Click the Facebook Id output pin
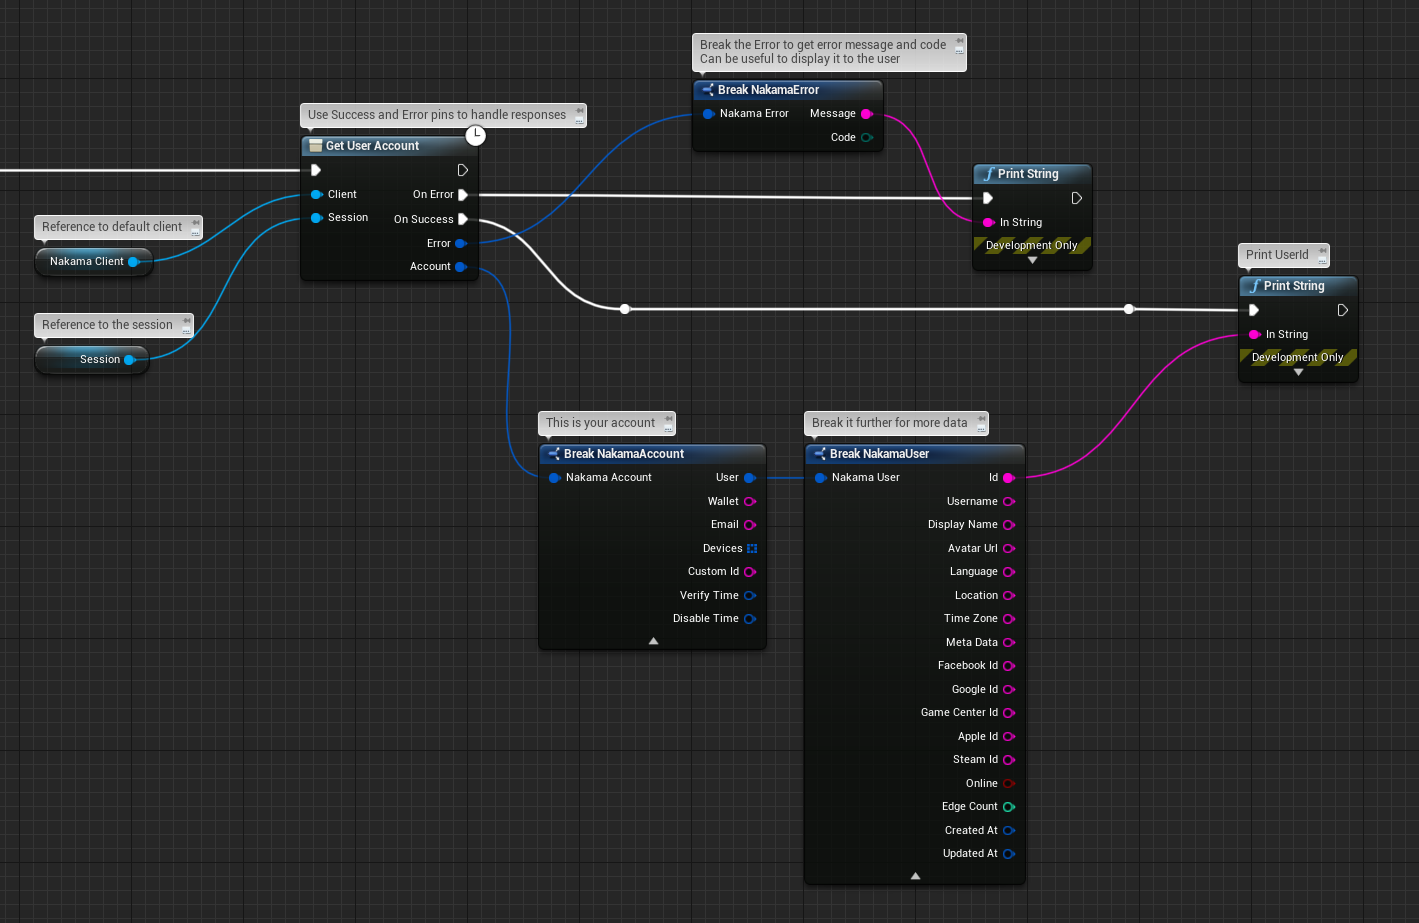This screenshot has width=1419, height=923. (x=1009, y=666)
